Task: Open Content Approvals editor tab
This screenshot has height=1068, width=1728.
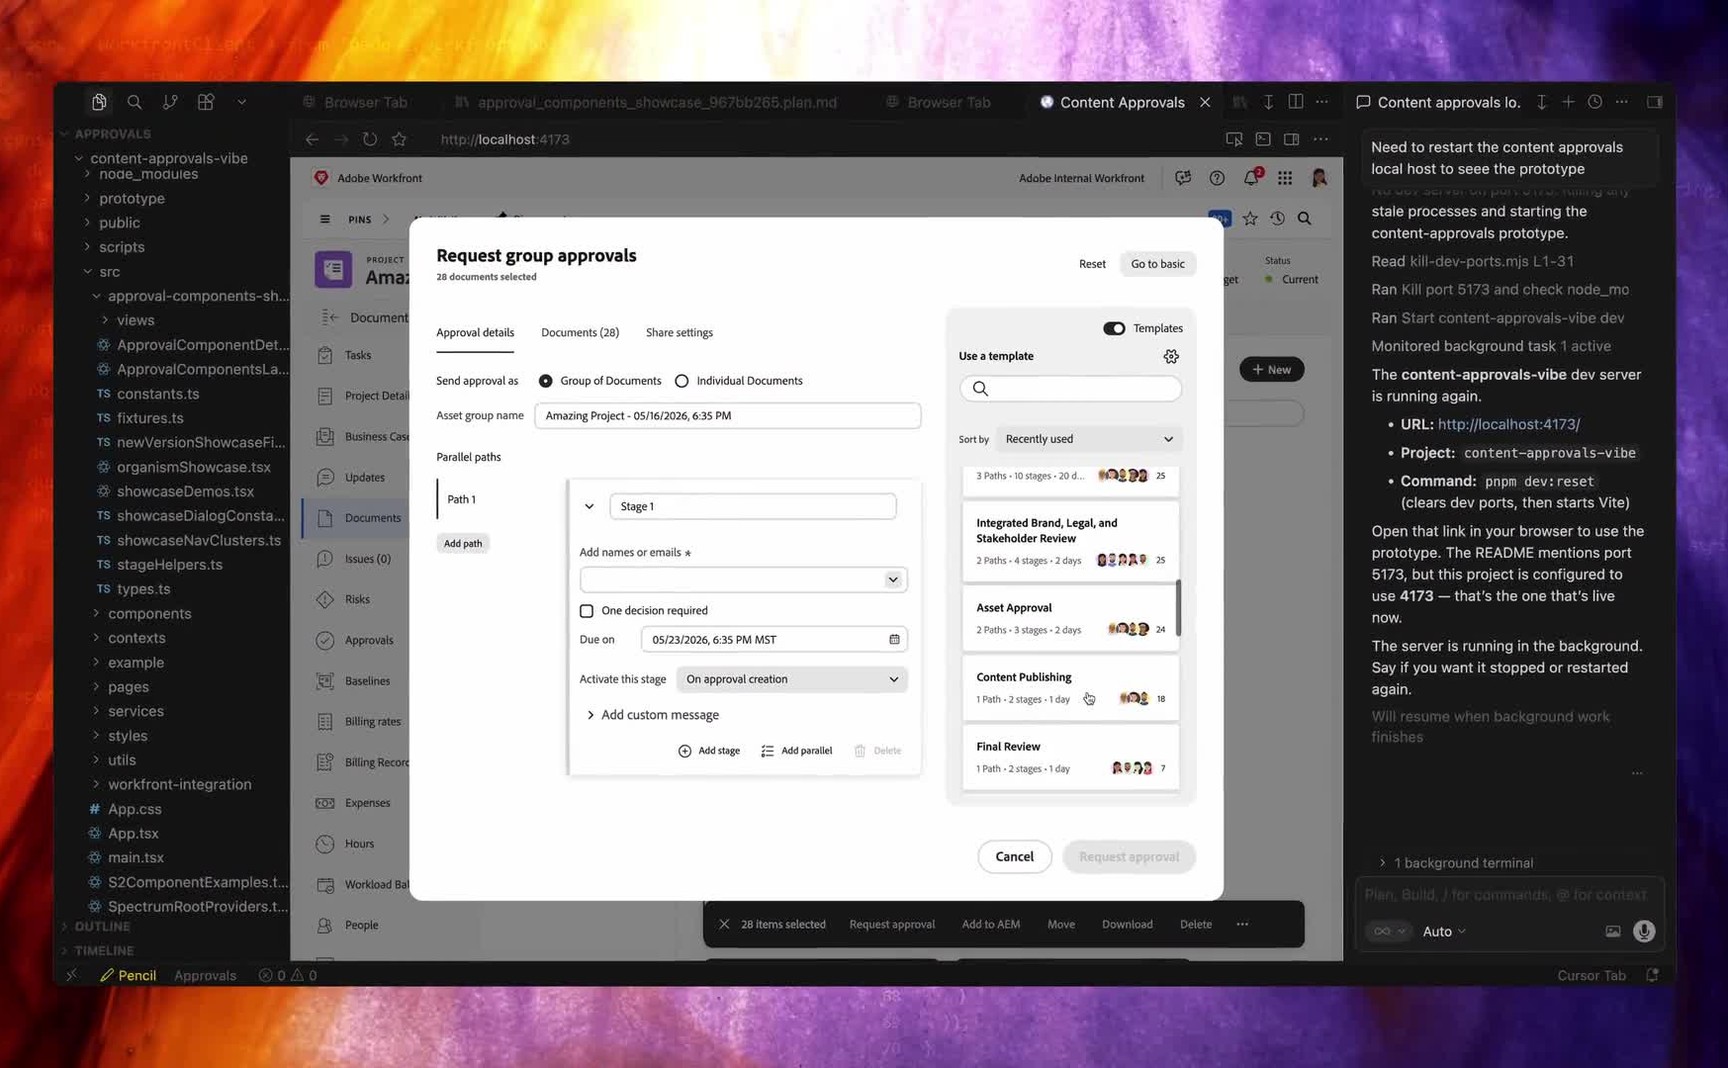Action: coord(1122,102)
